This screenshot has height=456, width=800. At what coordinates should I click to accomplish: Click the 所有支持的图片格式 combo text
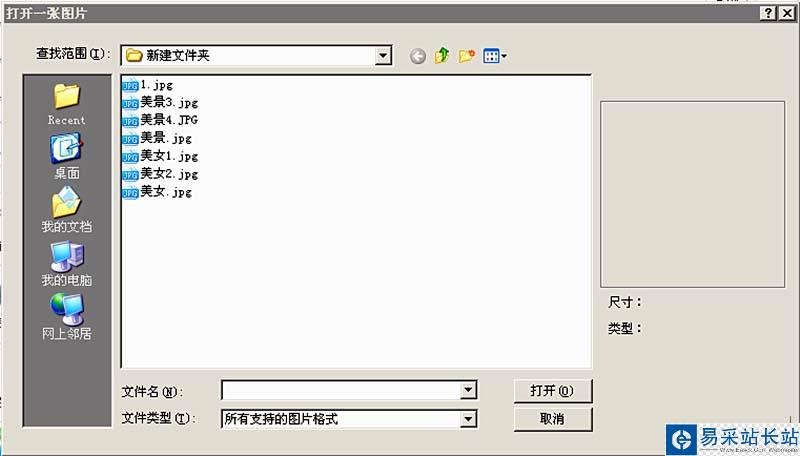pyautogui.click(x=281, y=419)
